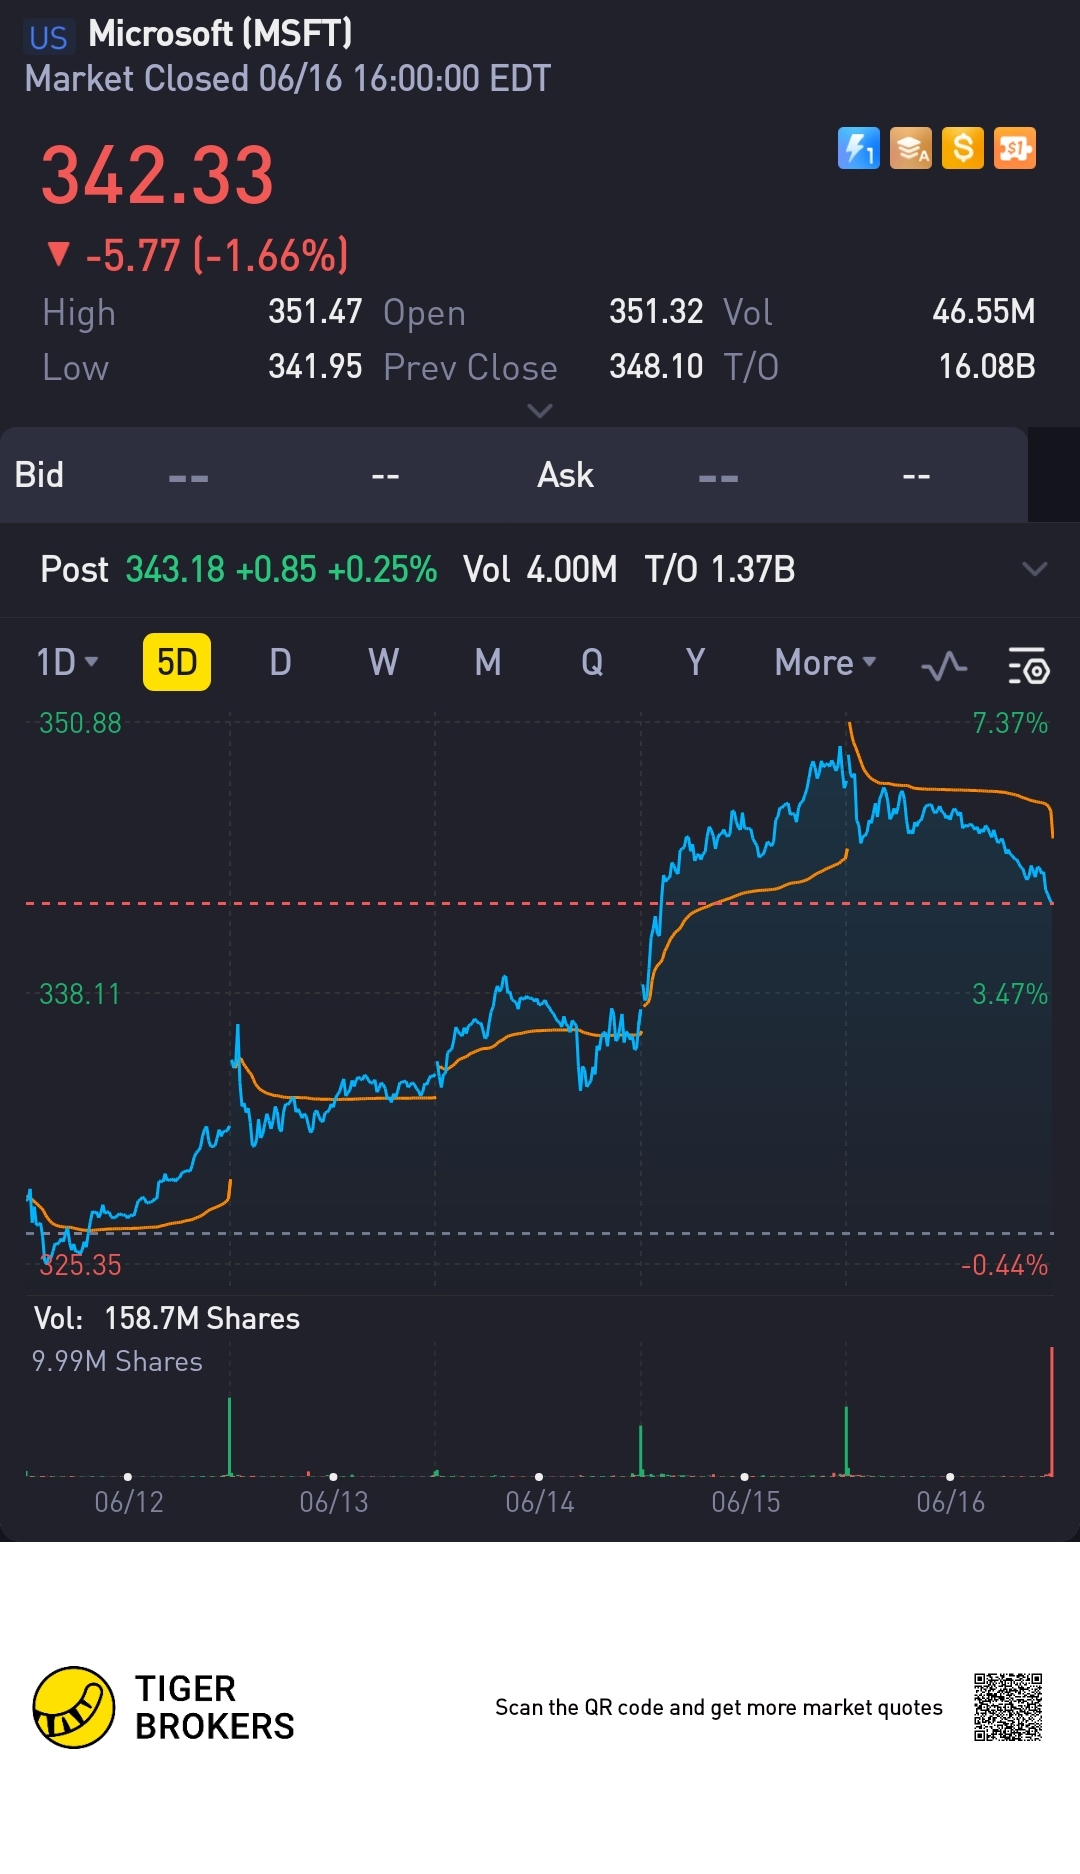The image size is (1080, 1874).
Task: Tap the blue lightning bolt icon
Action: tap(858, 149)
